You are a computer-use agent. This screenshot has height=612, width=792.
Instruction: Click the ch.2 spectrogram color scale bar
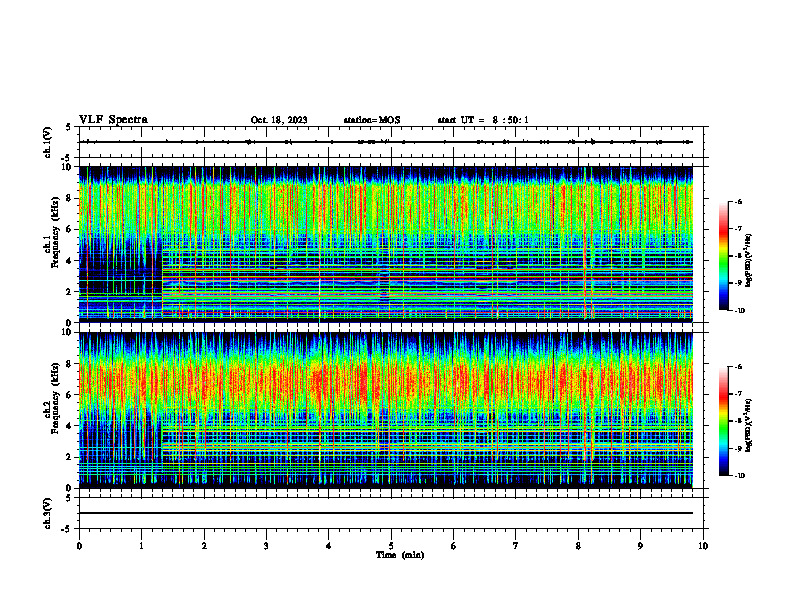pyautogui.click(x=723, y=421)
